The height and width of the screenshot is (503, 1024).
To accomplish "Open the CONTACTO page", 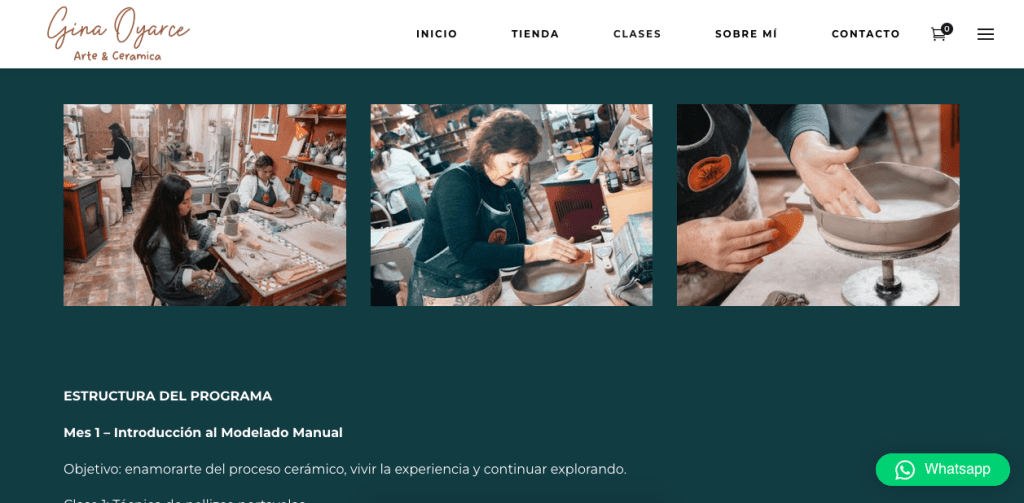I will (x=865, y=34).
